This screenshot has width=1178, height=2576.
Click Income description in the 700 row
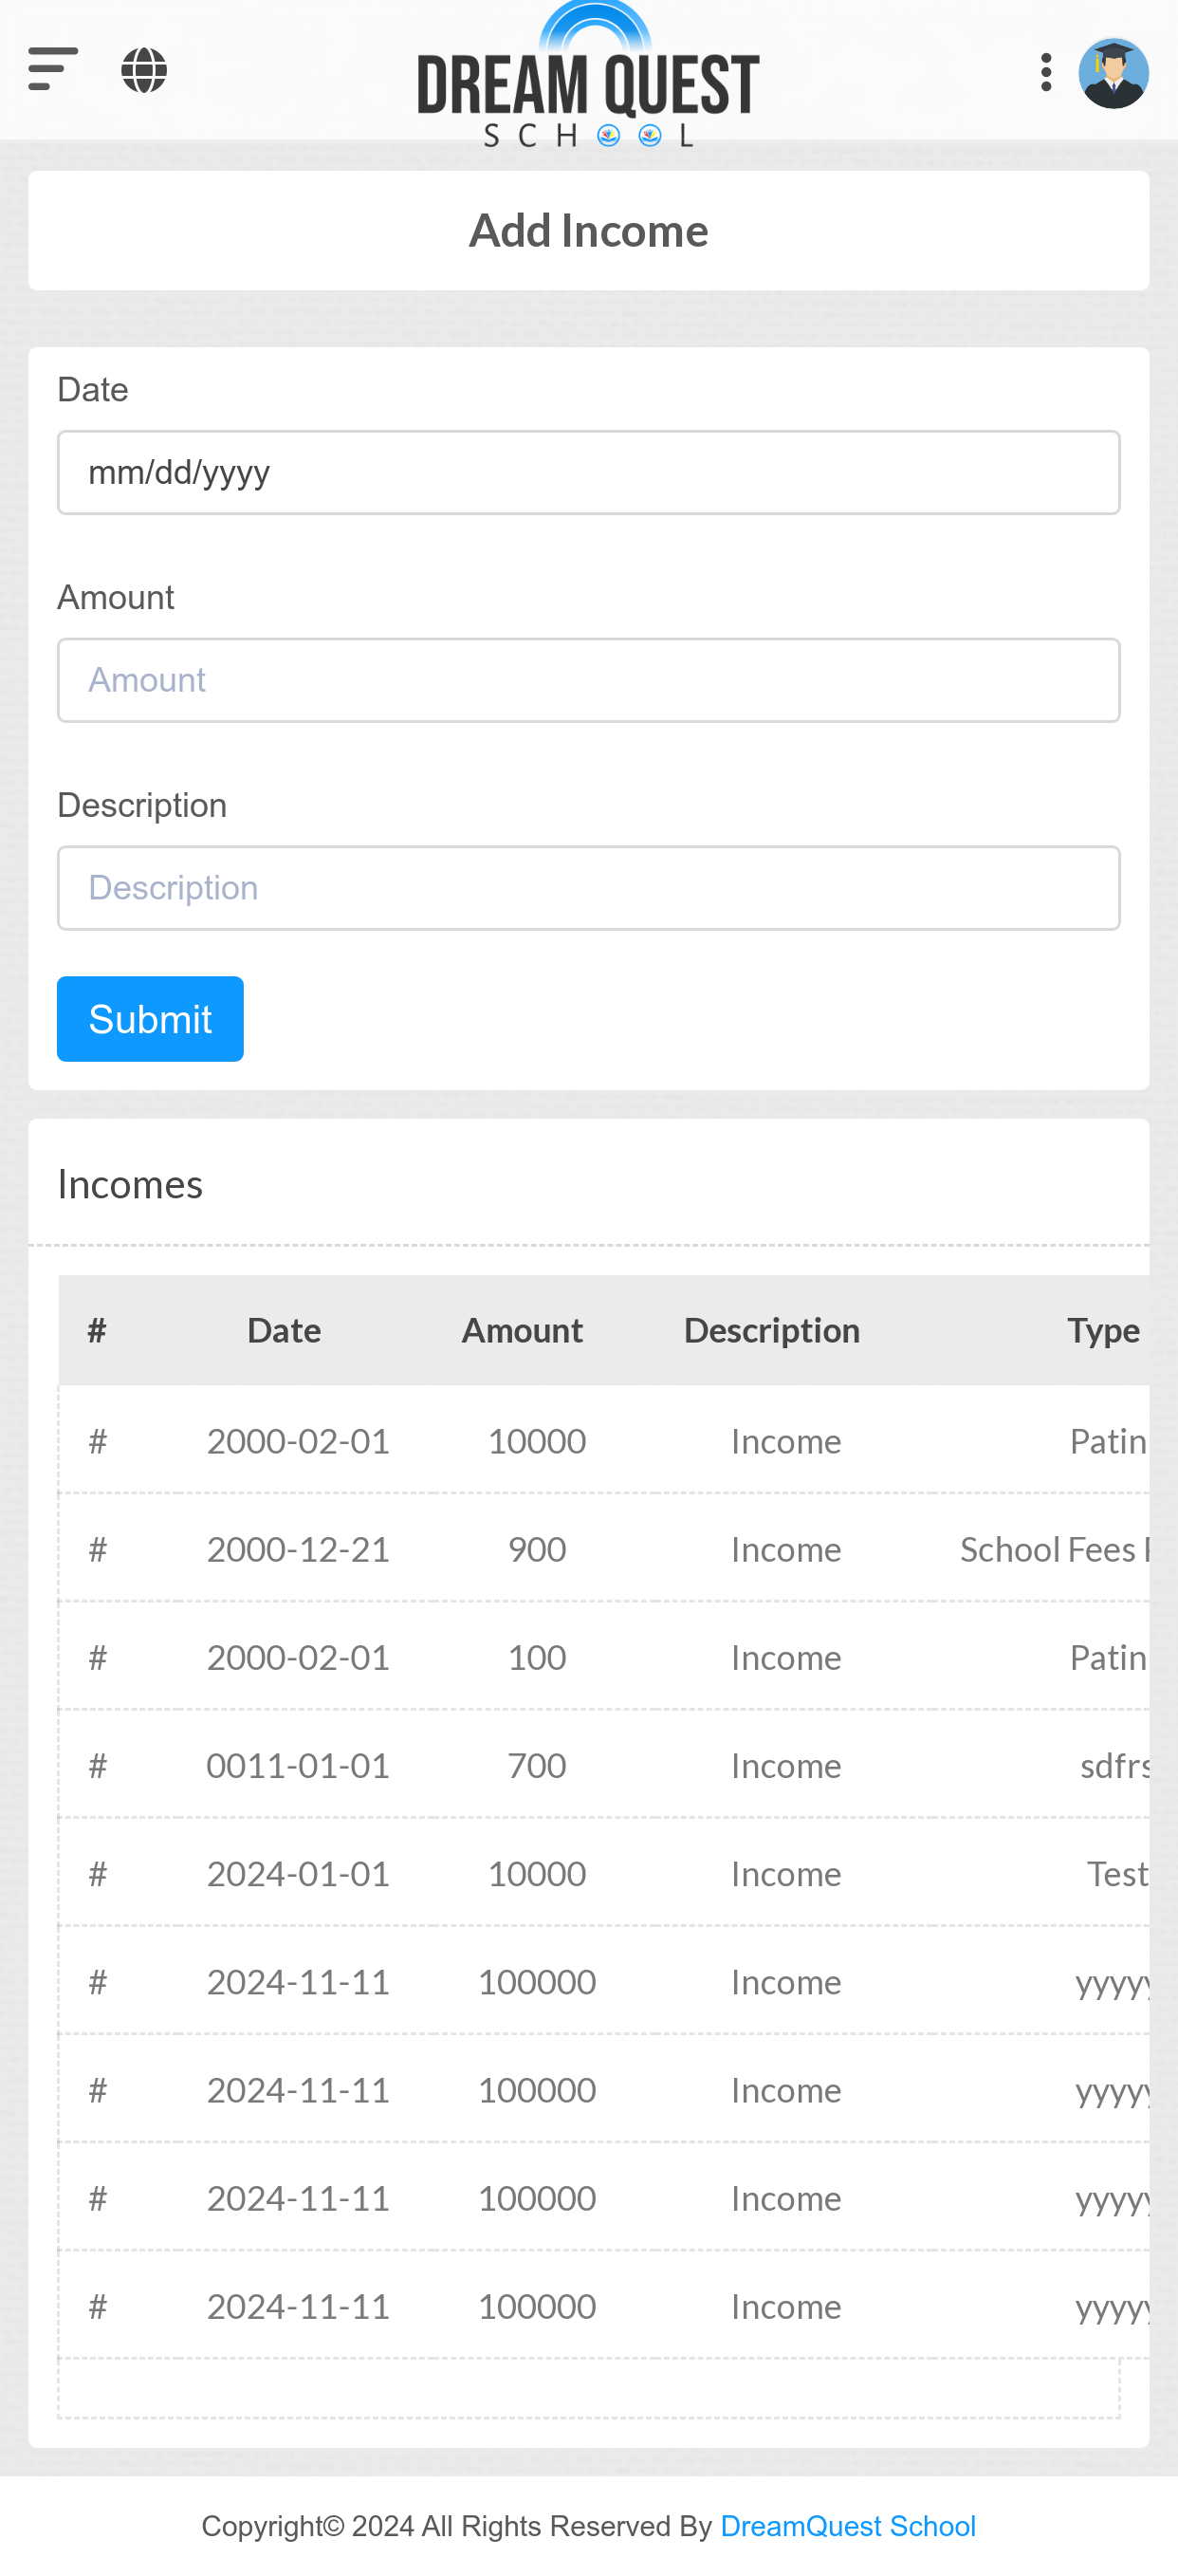coord(786,1765)
